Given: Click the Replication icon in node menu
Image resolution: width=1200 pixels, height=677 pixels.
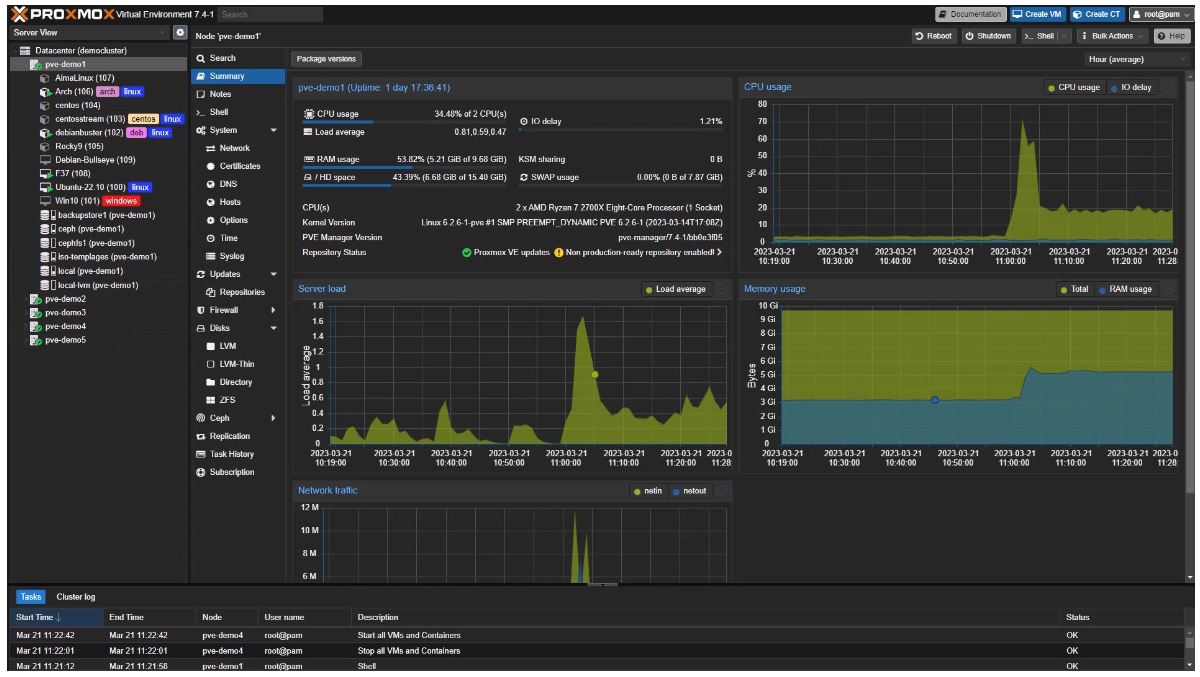Looking at the screenshot, I should [201, 436].
